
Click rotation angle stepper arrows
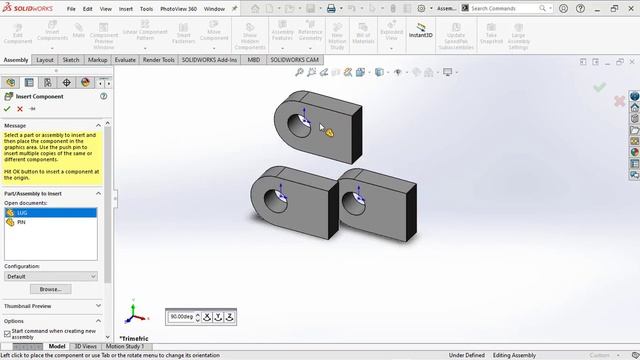[198, 317]
